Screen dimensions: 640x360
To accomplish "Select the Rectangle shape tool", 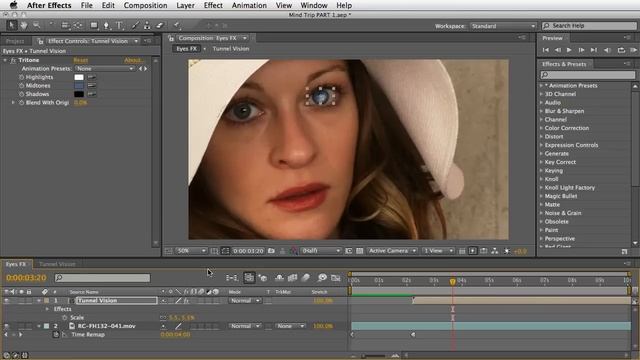I will pyautogui.click(x=94, y=25).
